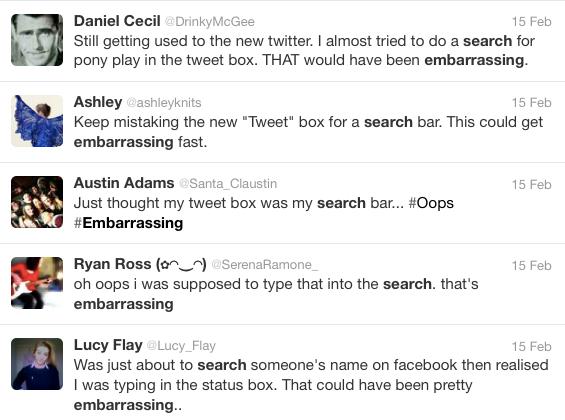Select Ashley's tweet about the search bar
The image size is (565, 420).
tap(282, 122)
